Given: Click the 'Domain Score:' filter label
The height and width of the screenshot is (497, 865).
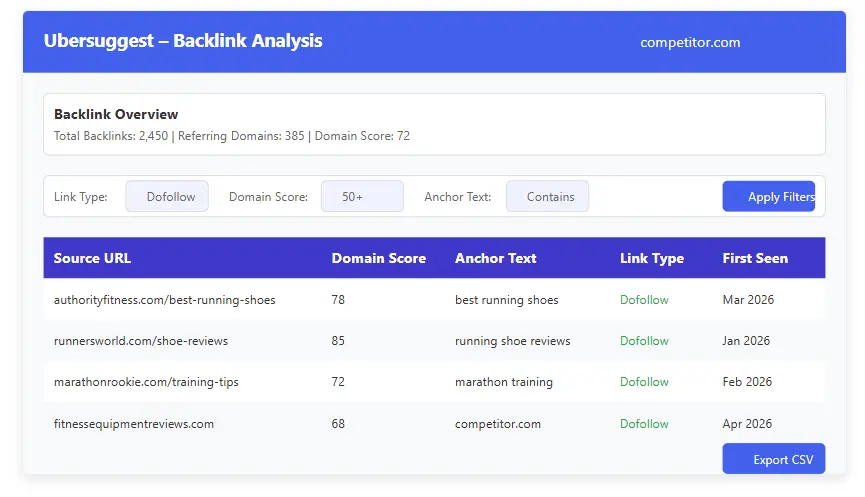Looking at the screenshot, I should (268, 197).
